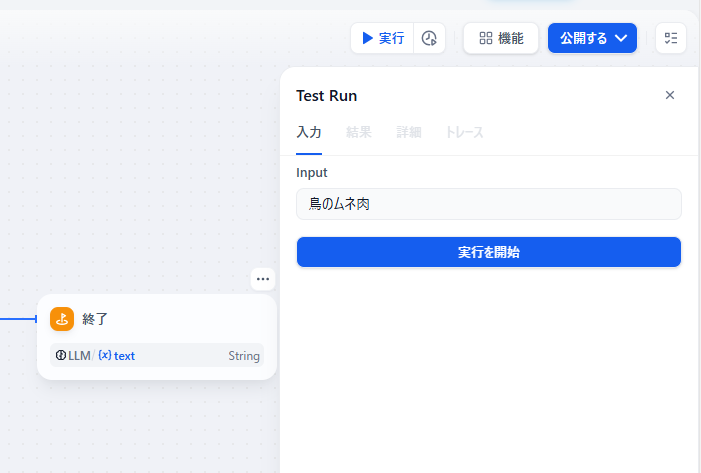Image resolution: width=701 pixels, height=473 pixels.
Task: Open the checklist icon button
Action: pos(671,38)
